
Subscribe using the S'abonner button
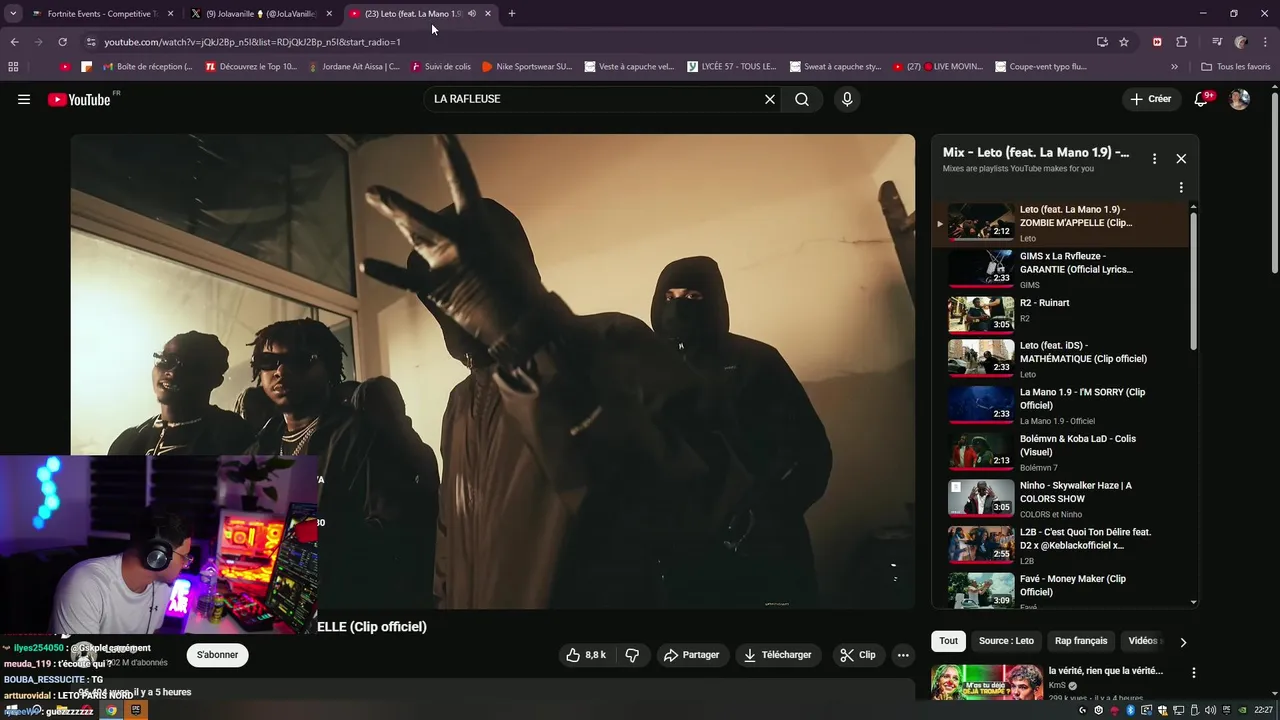coord(217,655)
